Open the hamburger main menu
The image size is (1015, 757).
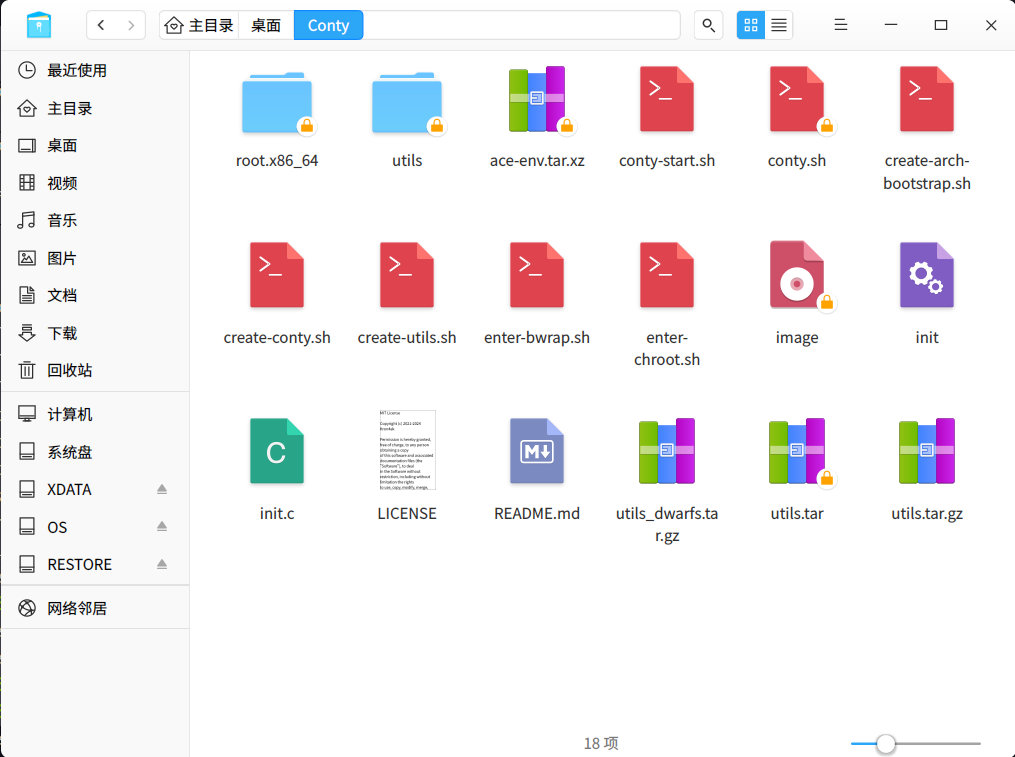(x=841, y=25)
